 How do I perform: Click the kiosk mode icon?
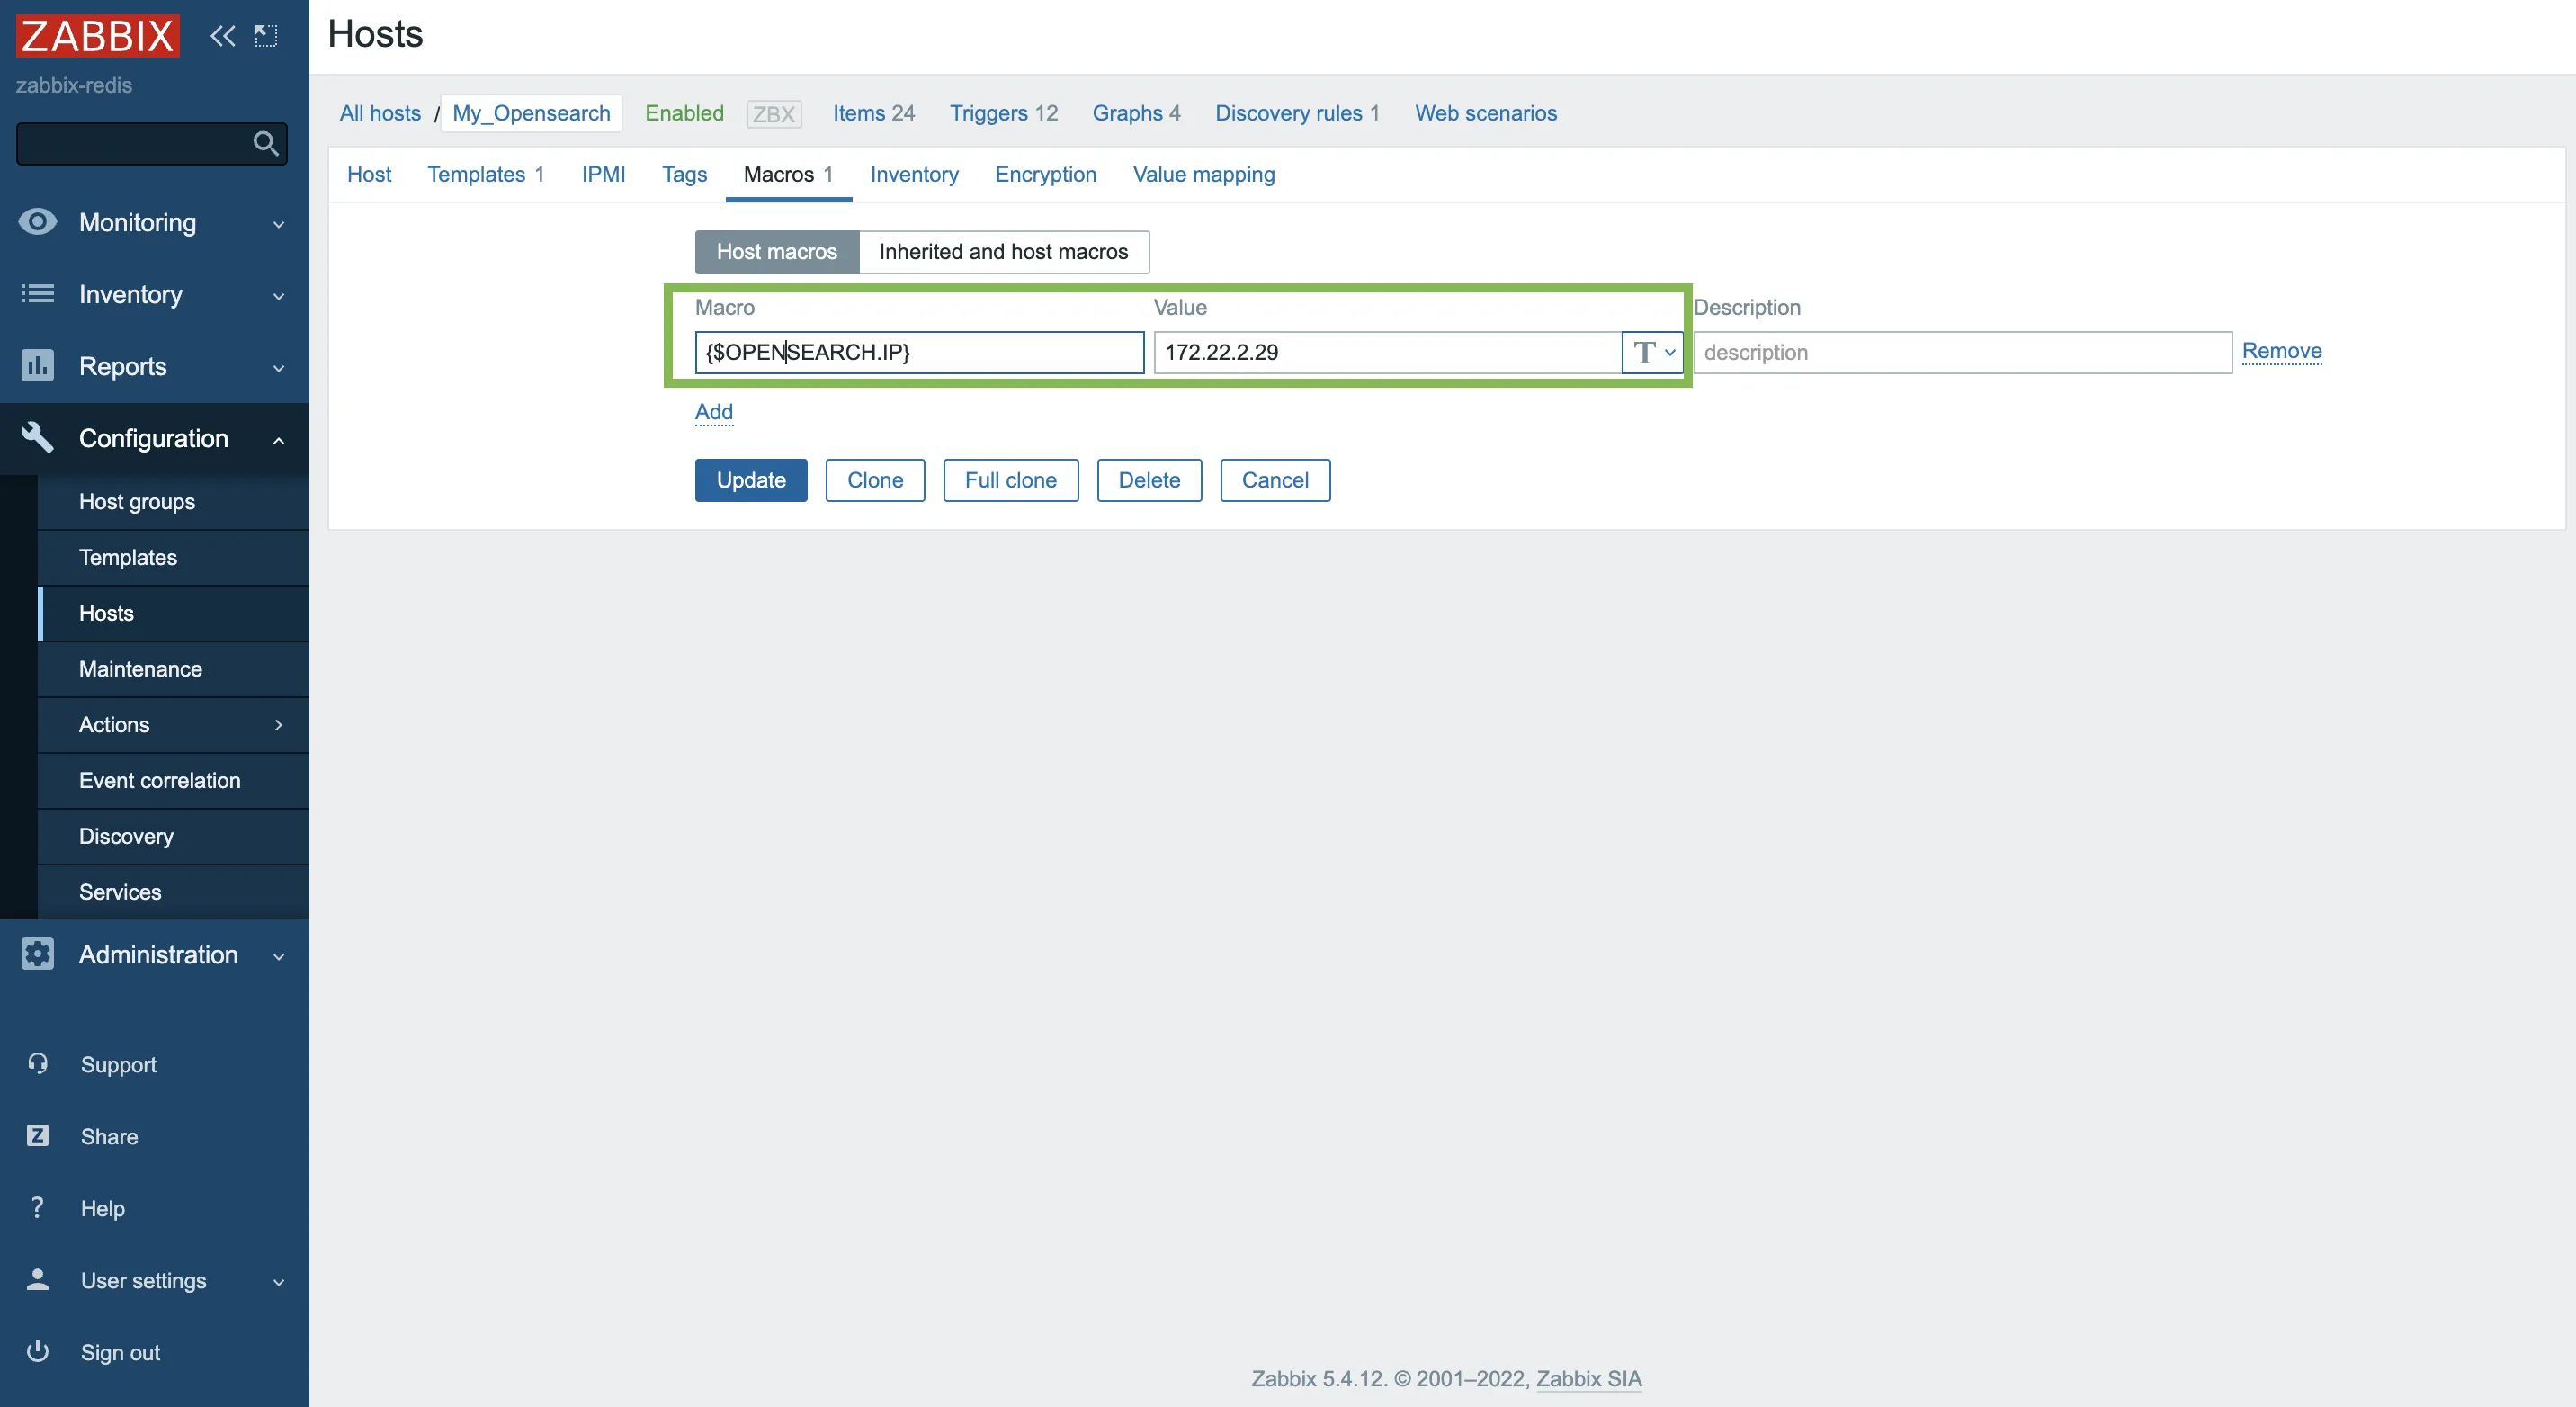(266, 37)
